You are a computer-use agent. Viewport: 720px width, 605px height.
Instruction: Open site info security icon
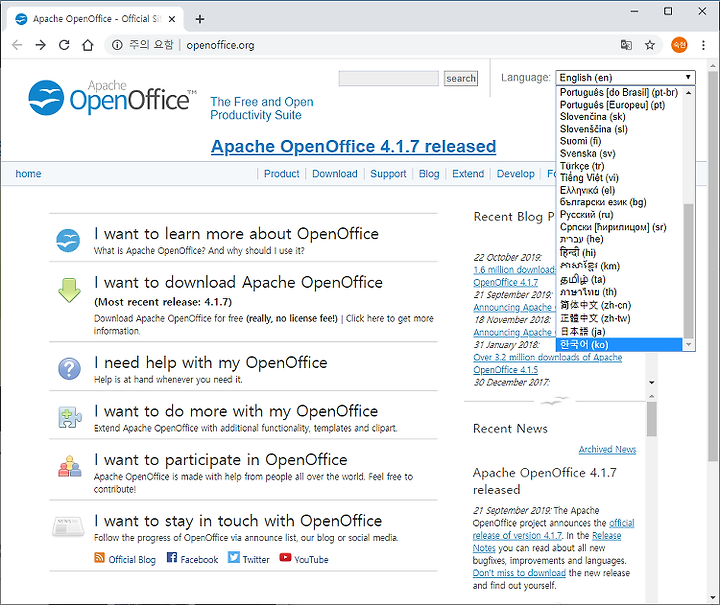coord(117,45)
